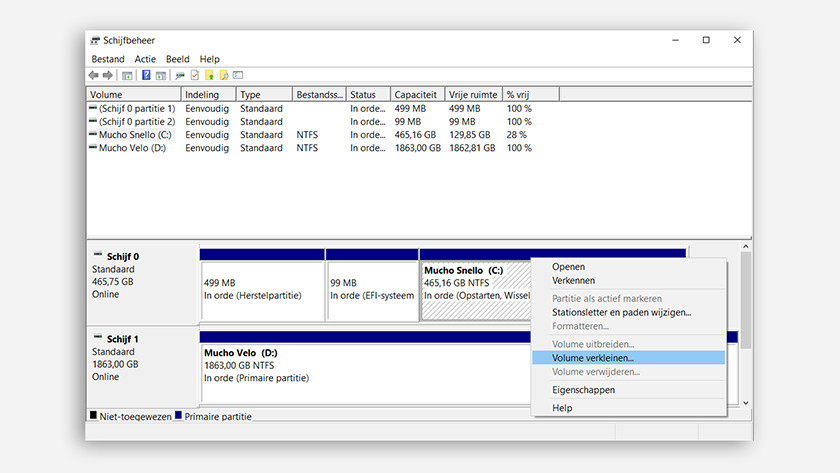This screenshot has height=473, width=840.
Task: Click the 1862,81 GB free space cell
Action: (x=472, y=148)
